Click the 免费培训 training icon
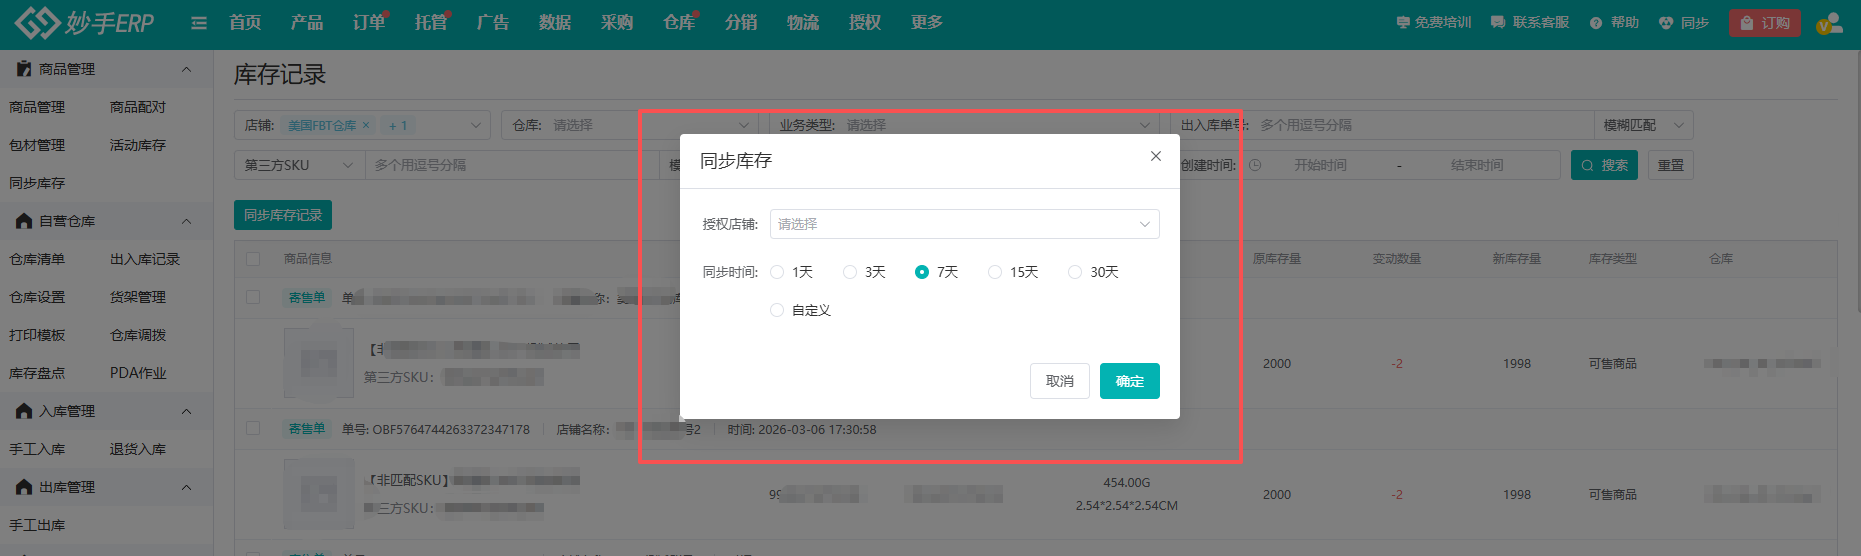This screenshot has height=556, width=1861. click(x=1403, y=23)
